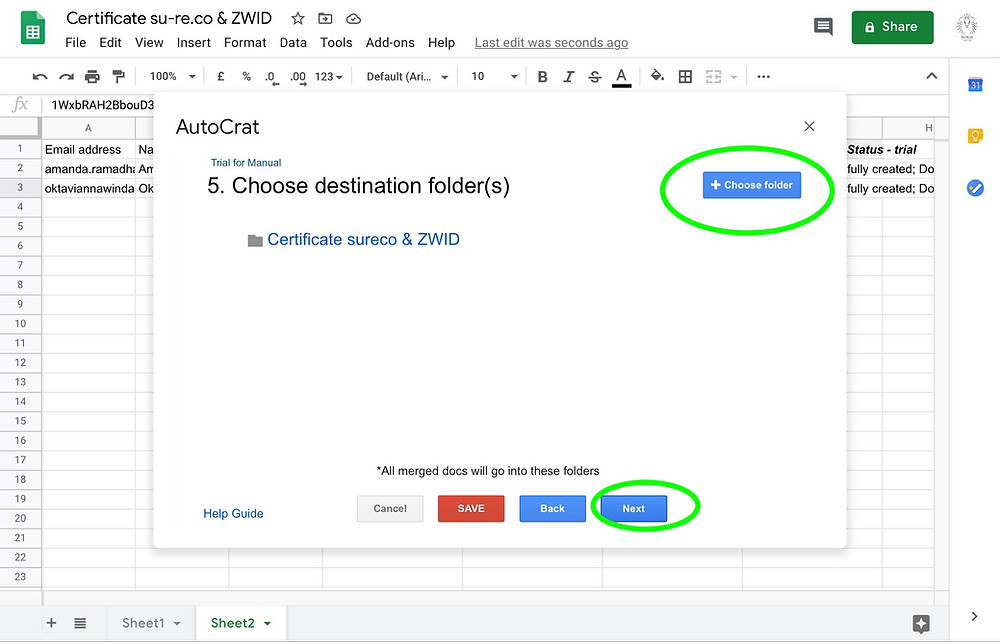
Task: Open the Sheet1 tab dropdown arrow
Action: click(x=177, y=624)
